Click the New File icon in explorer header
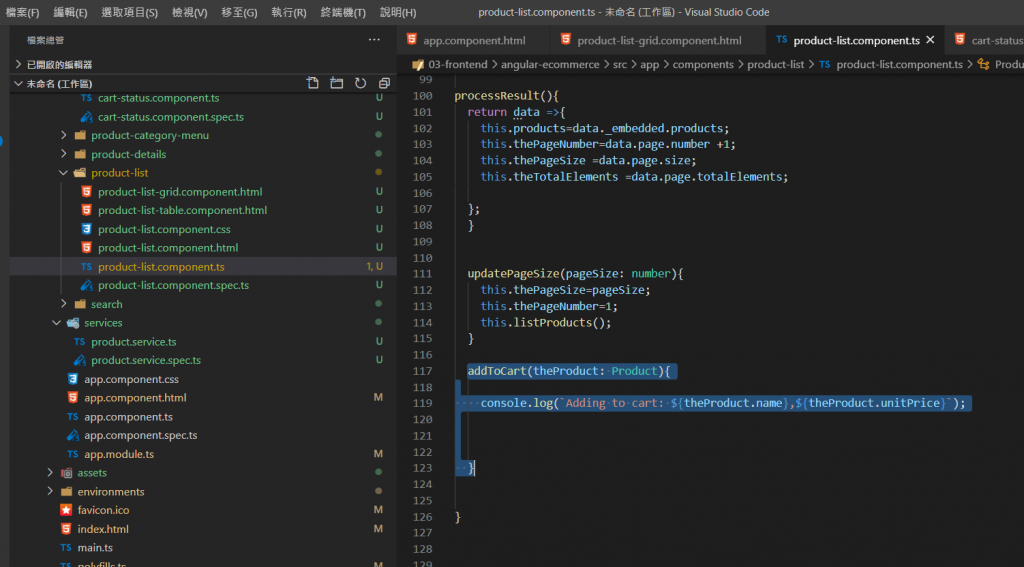 click(313, 83)
